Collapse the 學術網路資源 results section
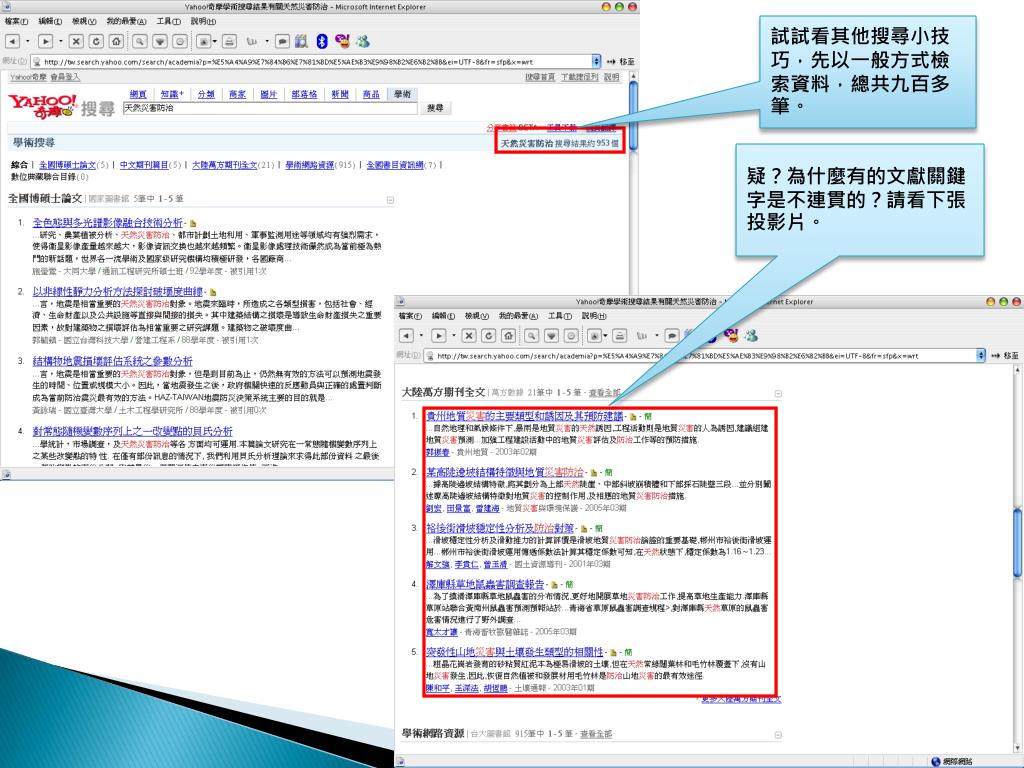 (778, 735)
